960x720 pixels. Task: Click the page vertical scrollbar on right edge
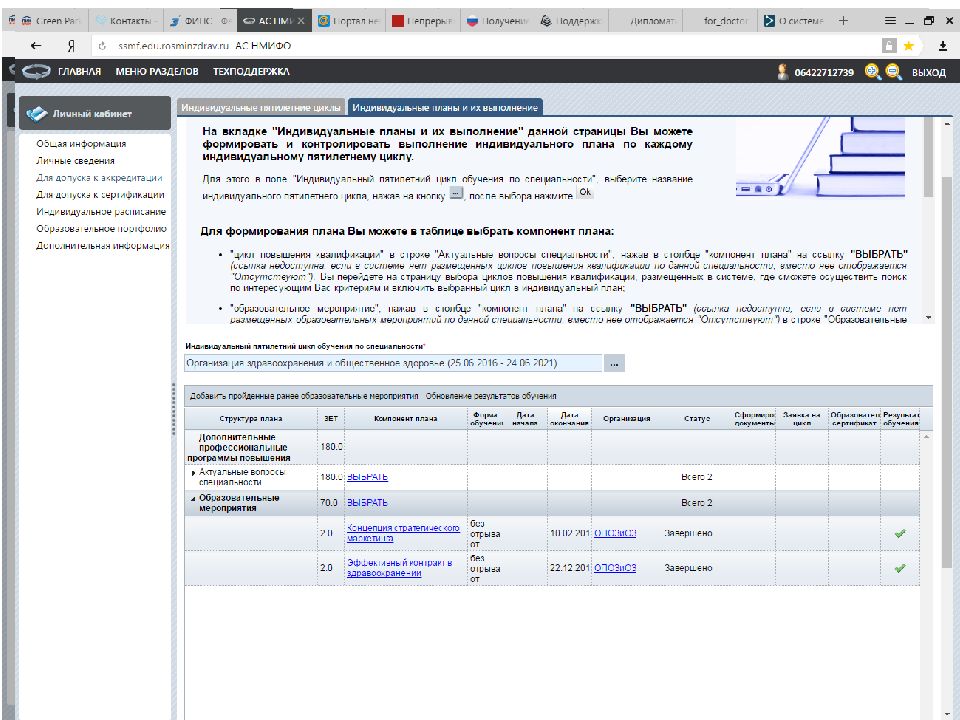point(947,373)
